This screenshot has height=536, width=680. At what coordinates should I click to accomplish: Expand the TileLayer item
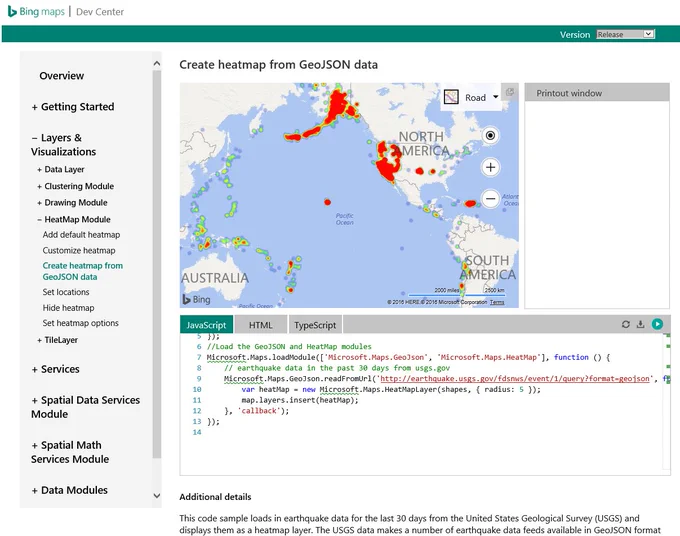tap(57, 340)
